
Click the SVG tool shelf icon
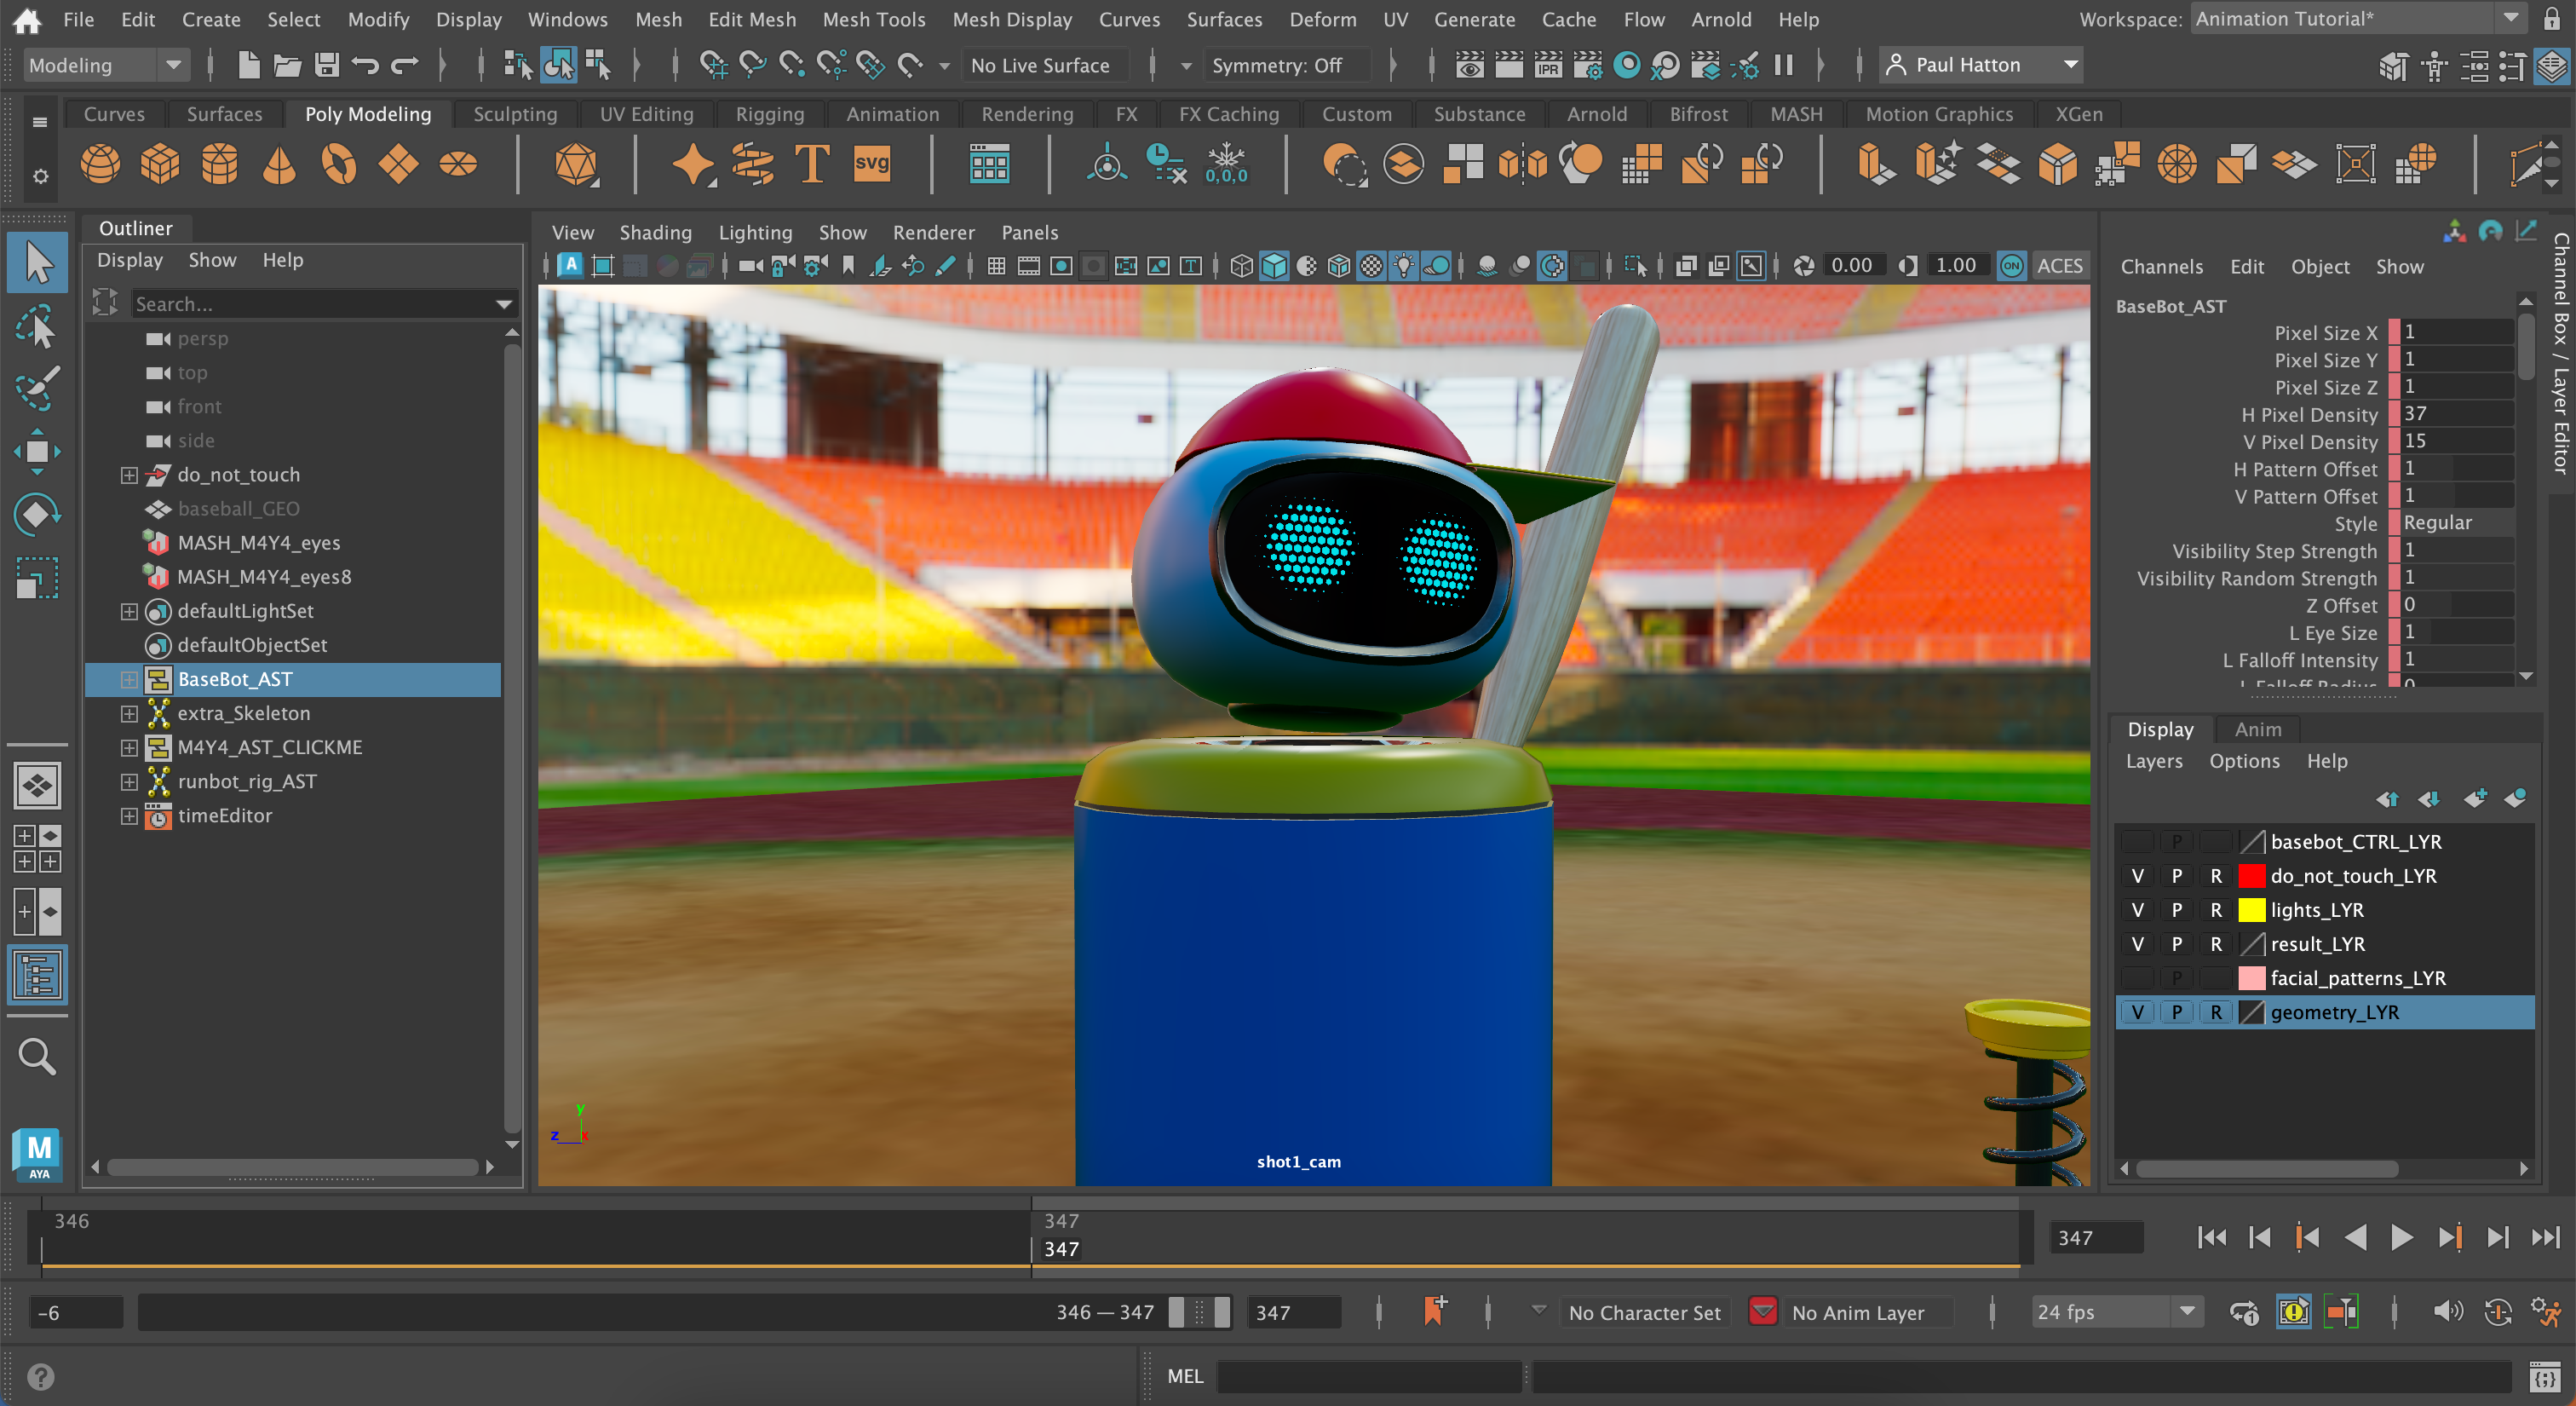pyautogui.click(x=872, y=163)
